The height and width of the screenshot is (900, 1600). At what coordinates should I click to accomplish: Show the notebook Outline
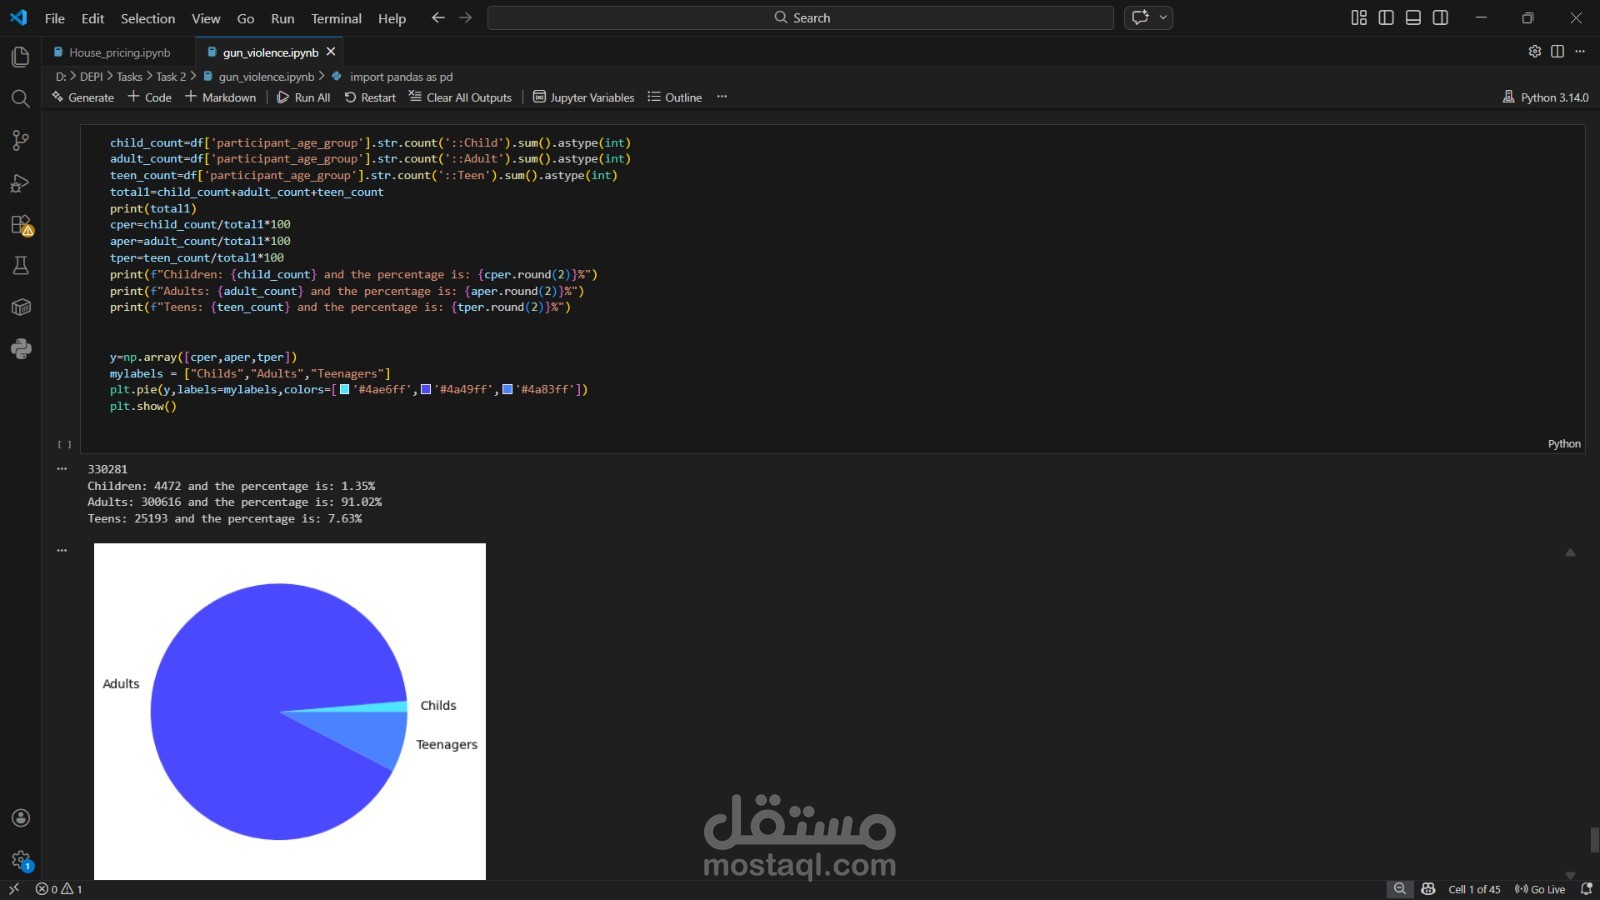point(675,97)
